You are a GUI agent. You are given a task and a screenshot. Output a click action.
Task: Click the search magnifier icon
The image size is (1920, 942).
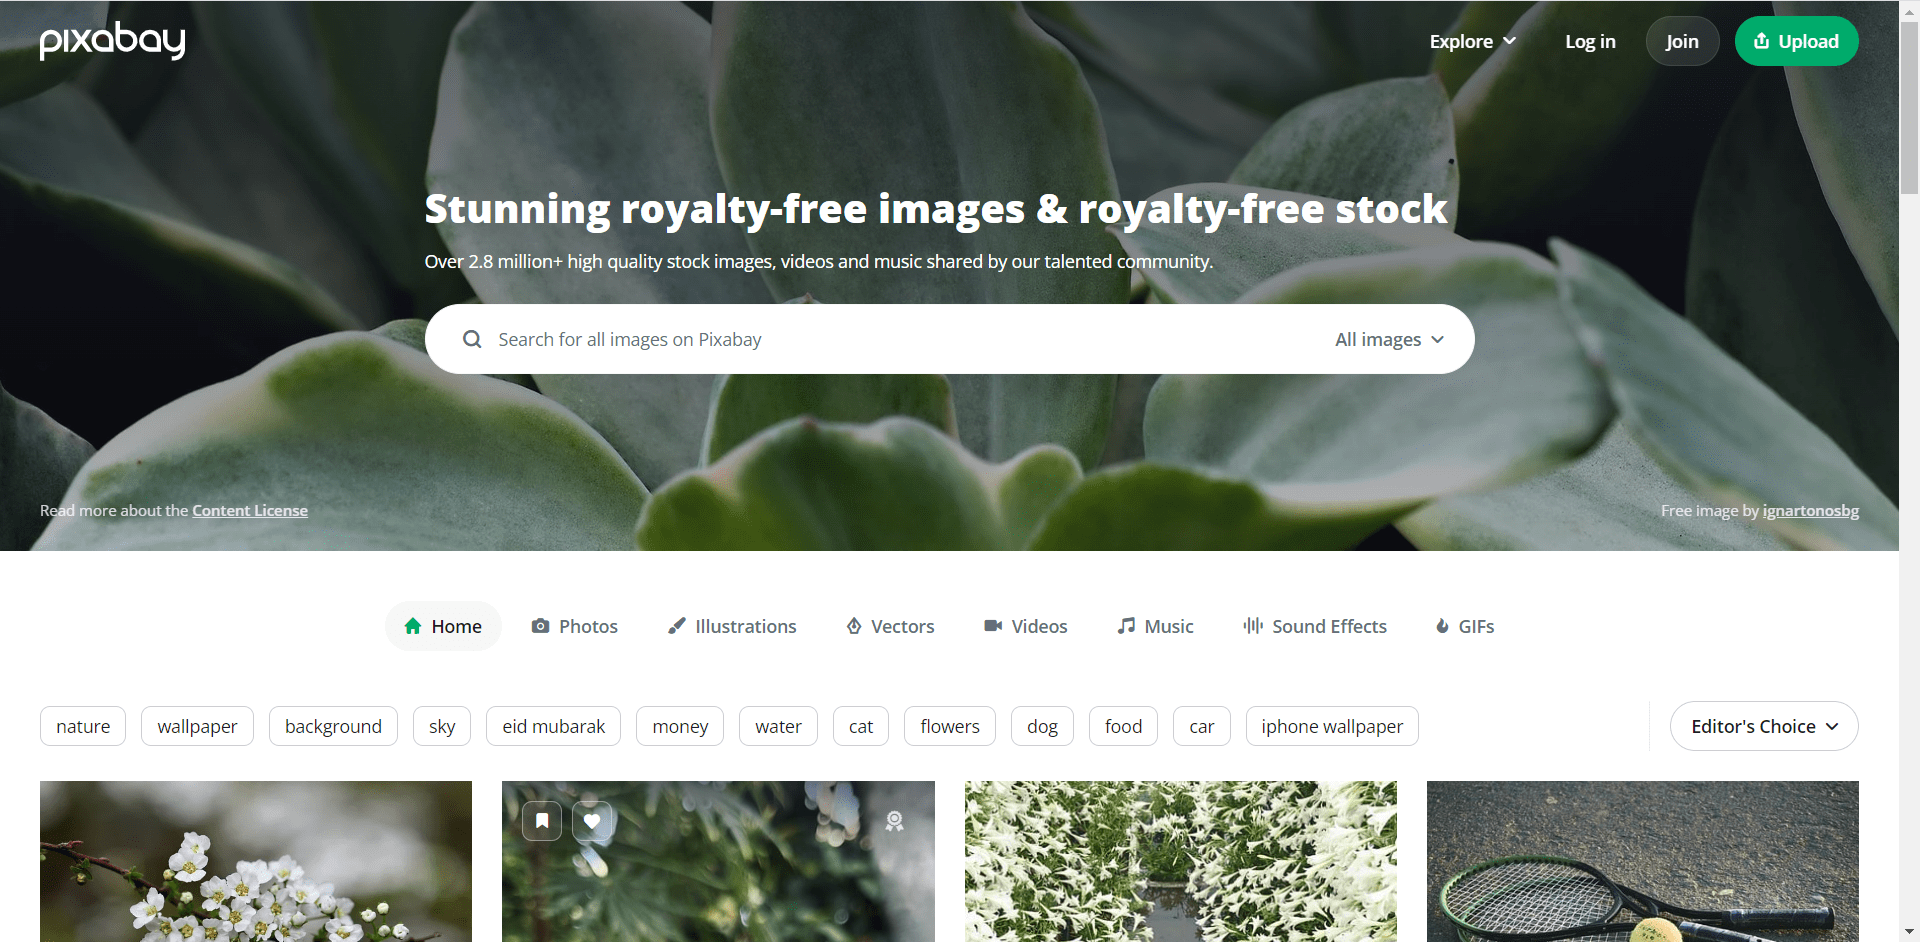(472, 339)
